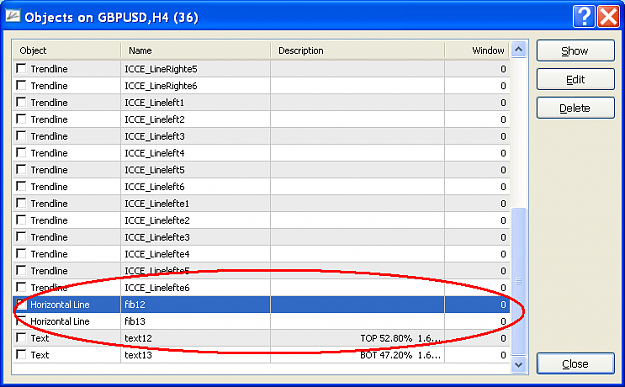
Task: Click the ICCE_Linelefte4 name cell
Action: click(195, 254)
